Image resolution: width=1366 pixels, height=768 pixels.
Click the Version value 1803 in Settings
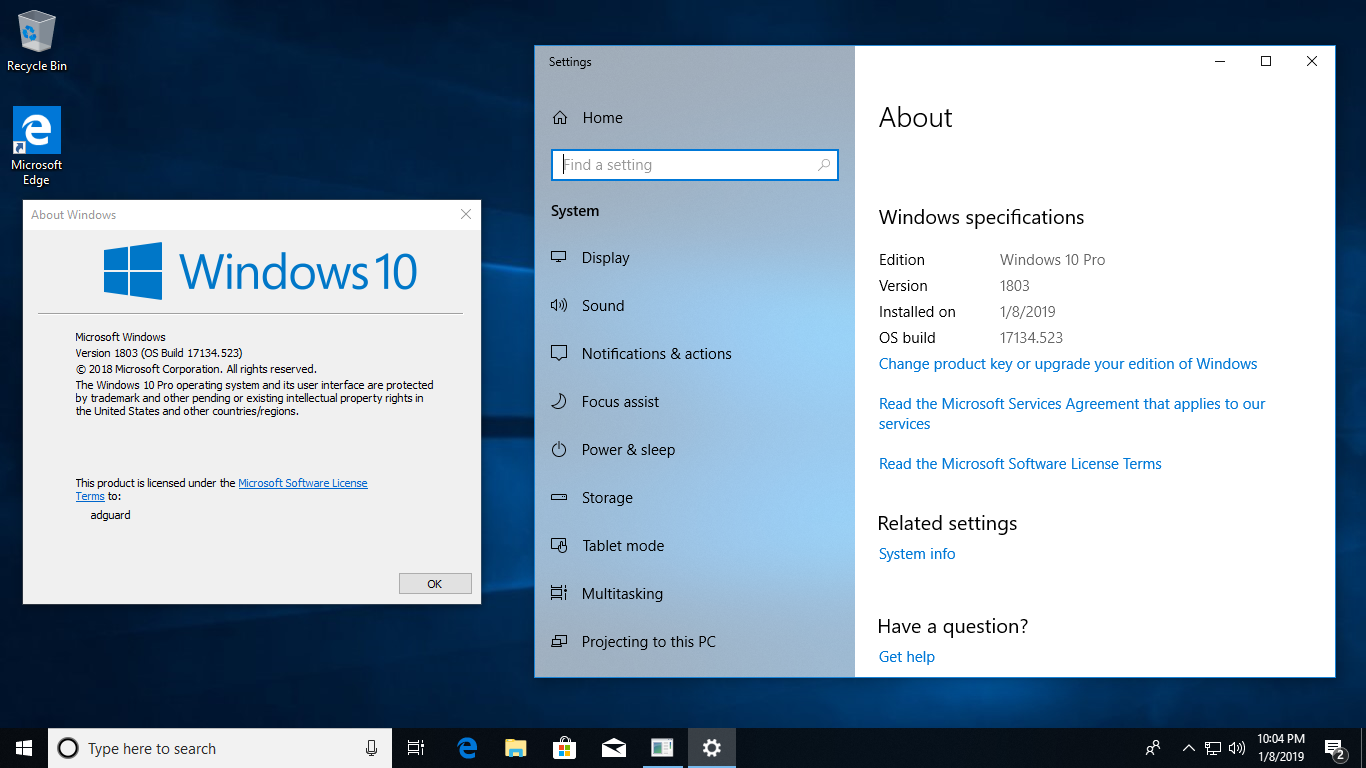1015,286
